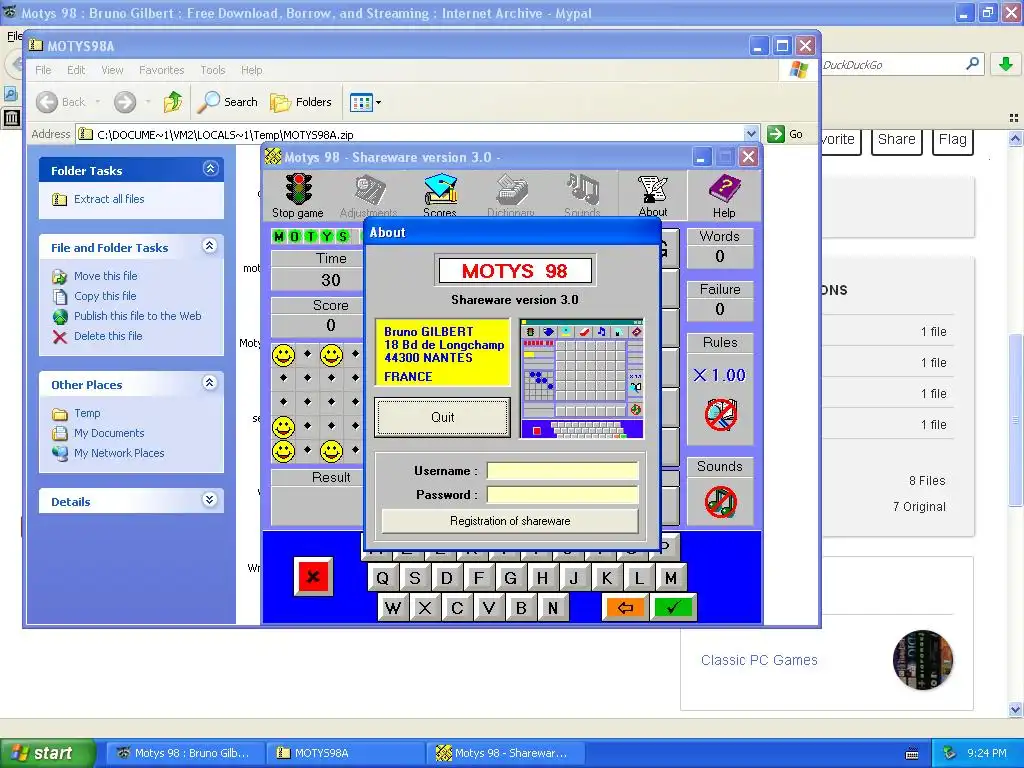Open the Edit menu in MOTYS98A window

(76, 70)
